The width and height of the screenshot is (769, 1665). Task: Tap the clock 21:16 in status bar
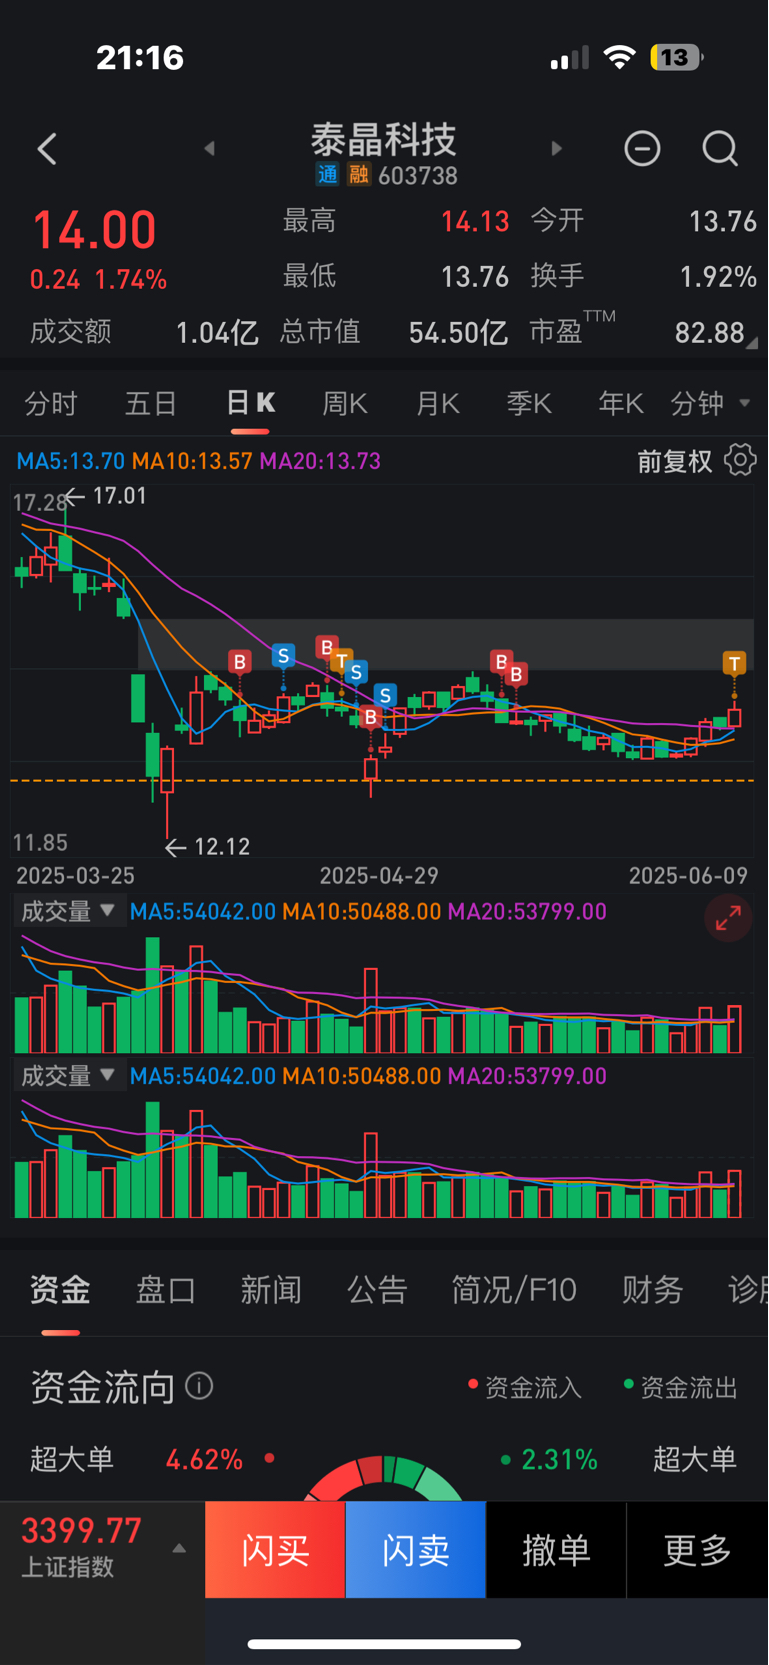(140, 57)
